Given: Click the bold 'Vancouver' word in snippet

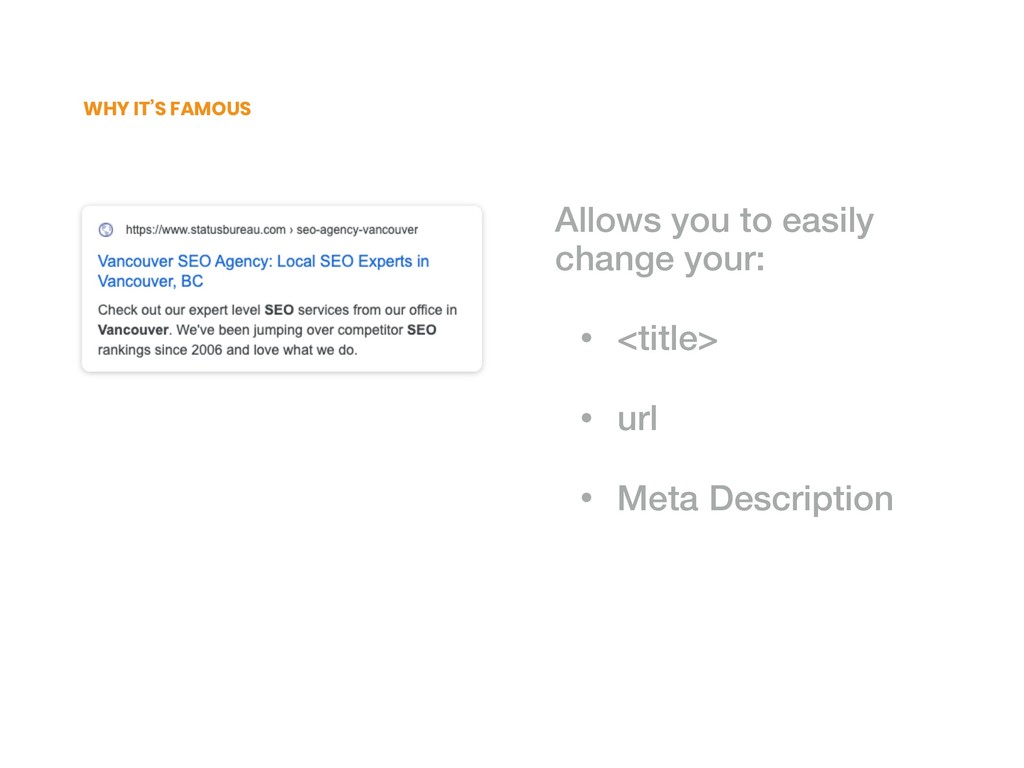Looking at the screenshot, I should point(133,330).
